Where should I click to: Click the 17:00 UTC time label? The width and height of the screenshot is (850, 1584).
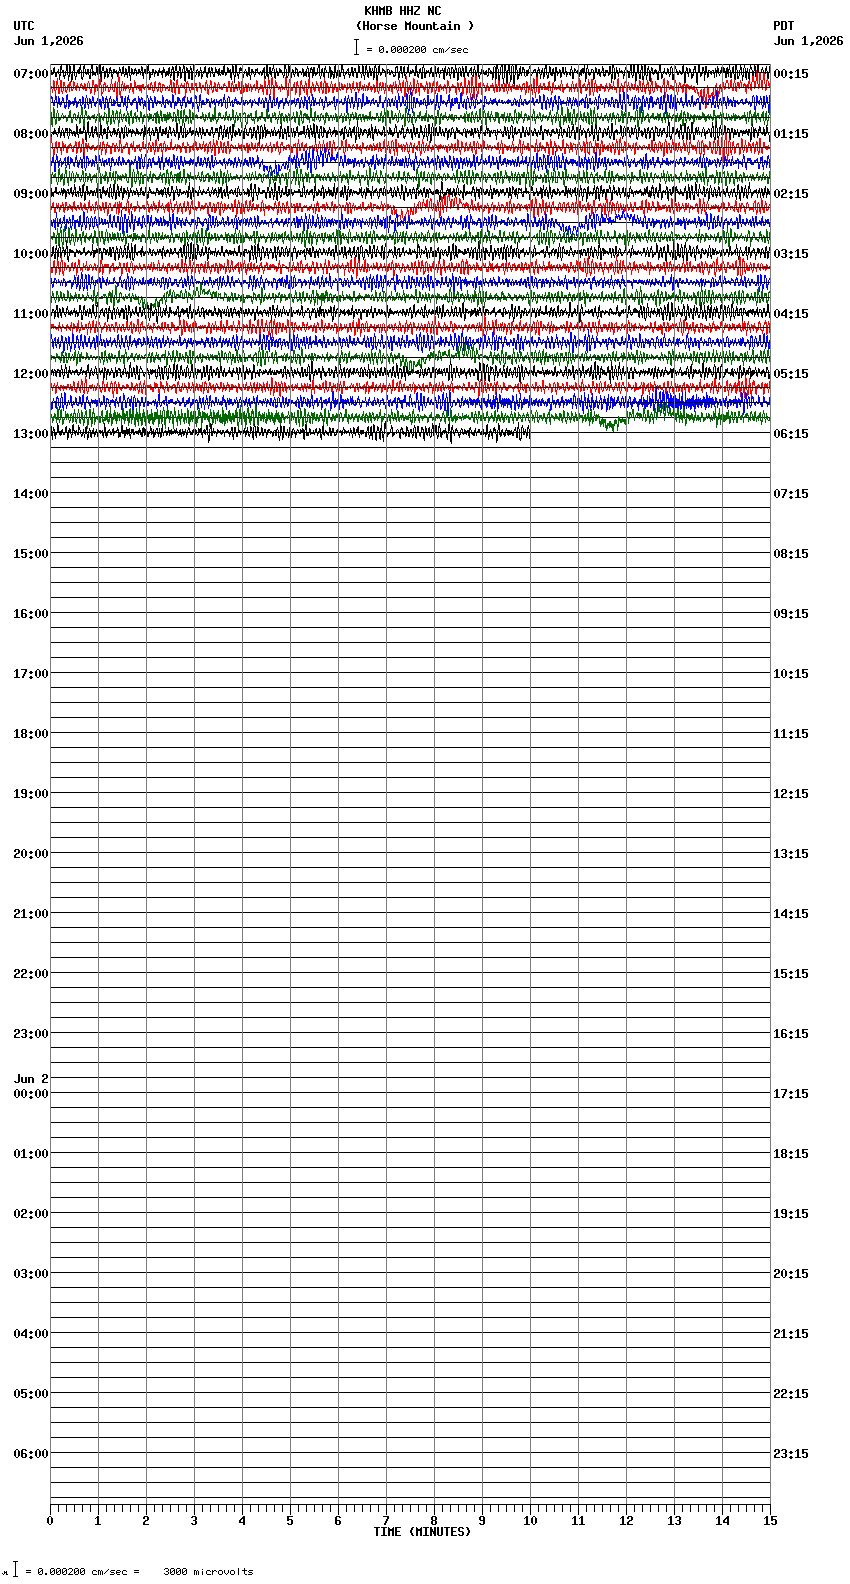point(31,674)
